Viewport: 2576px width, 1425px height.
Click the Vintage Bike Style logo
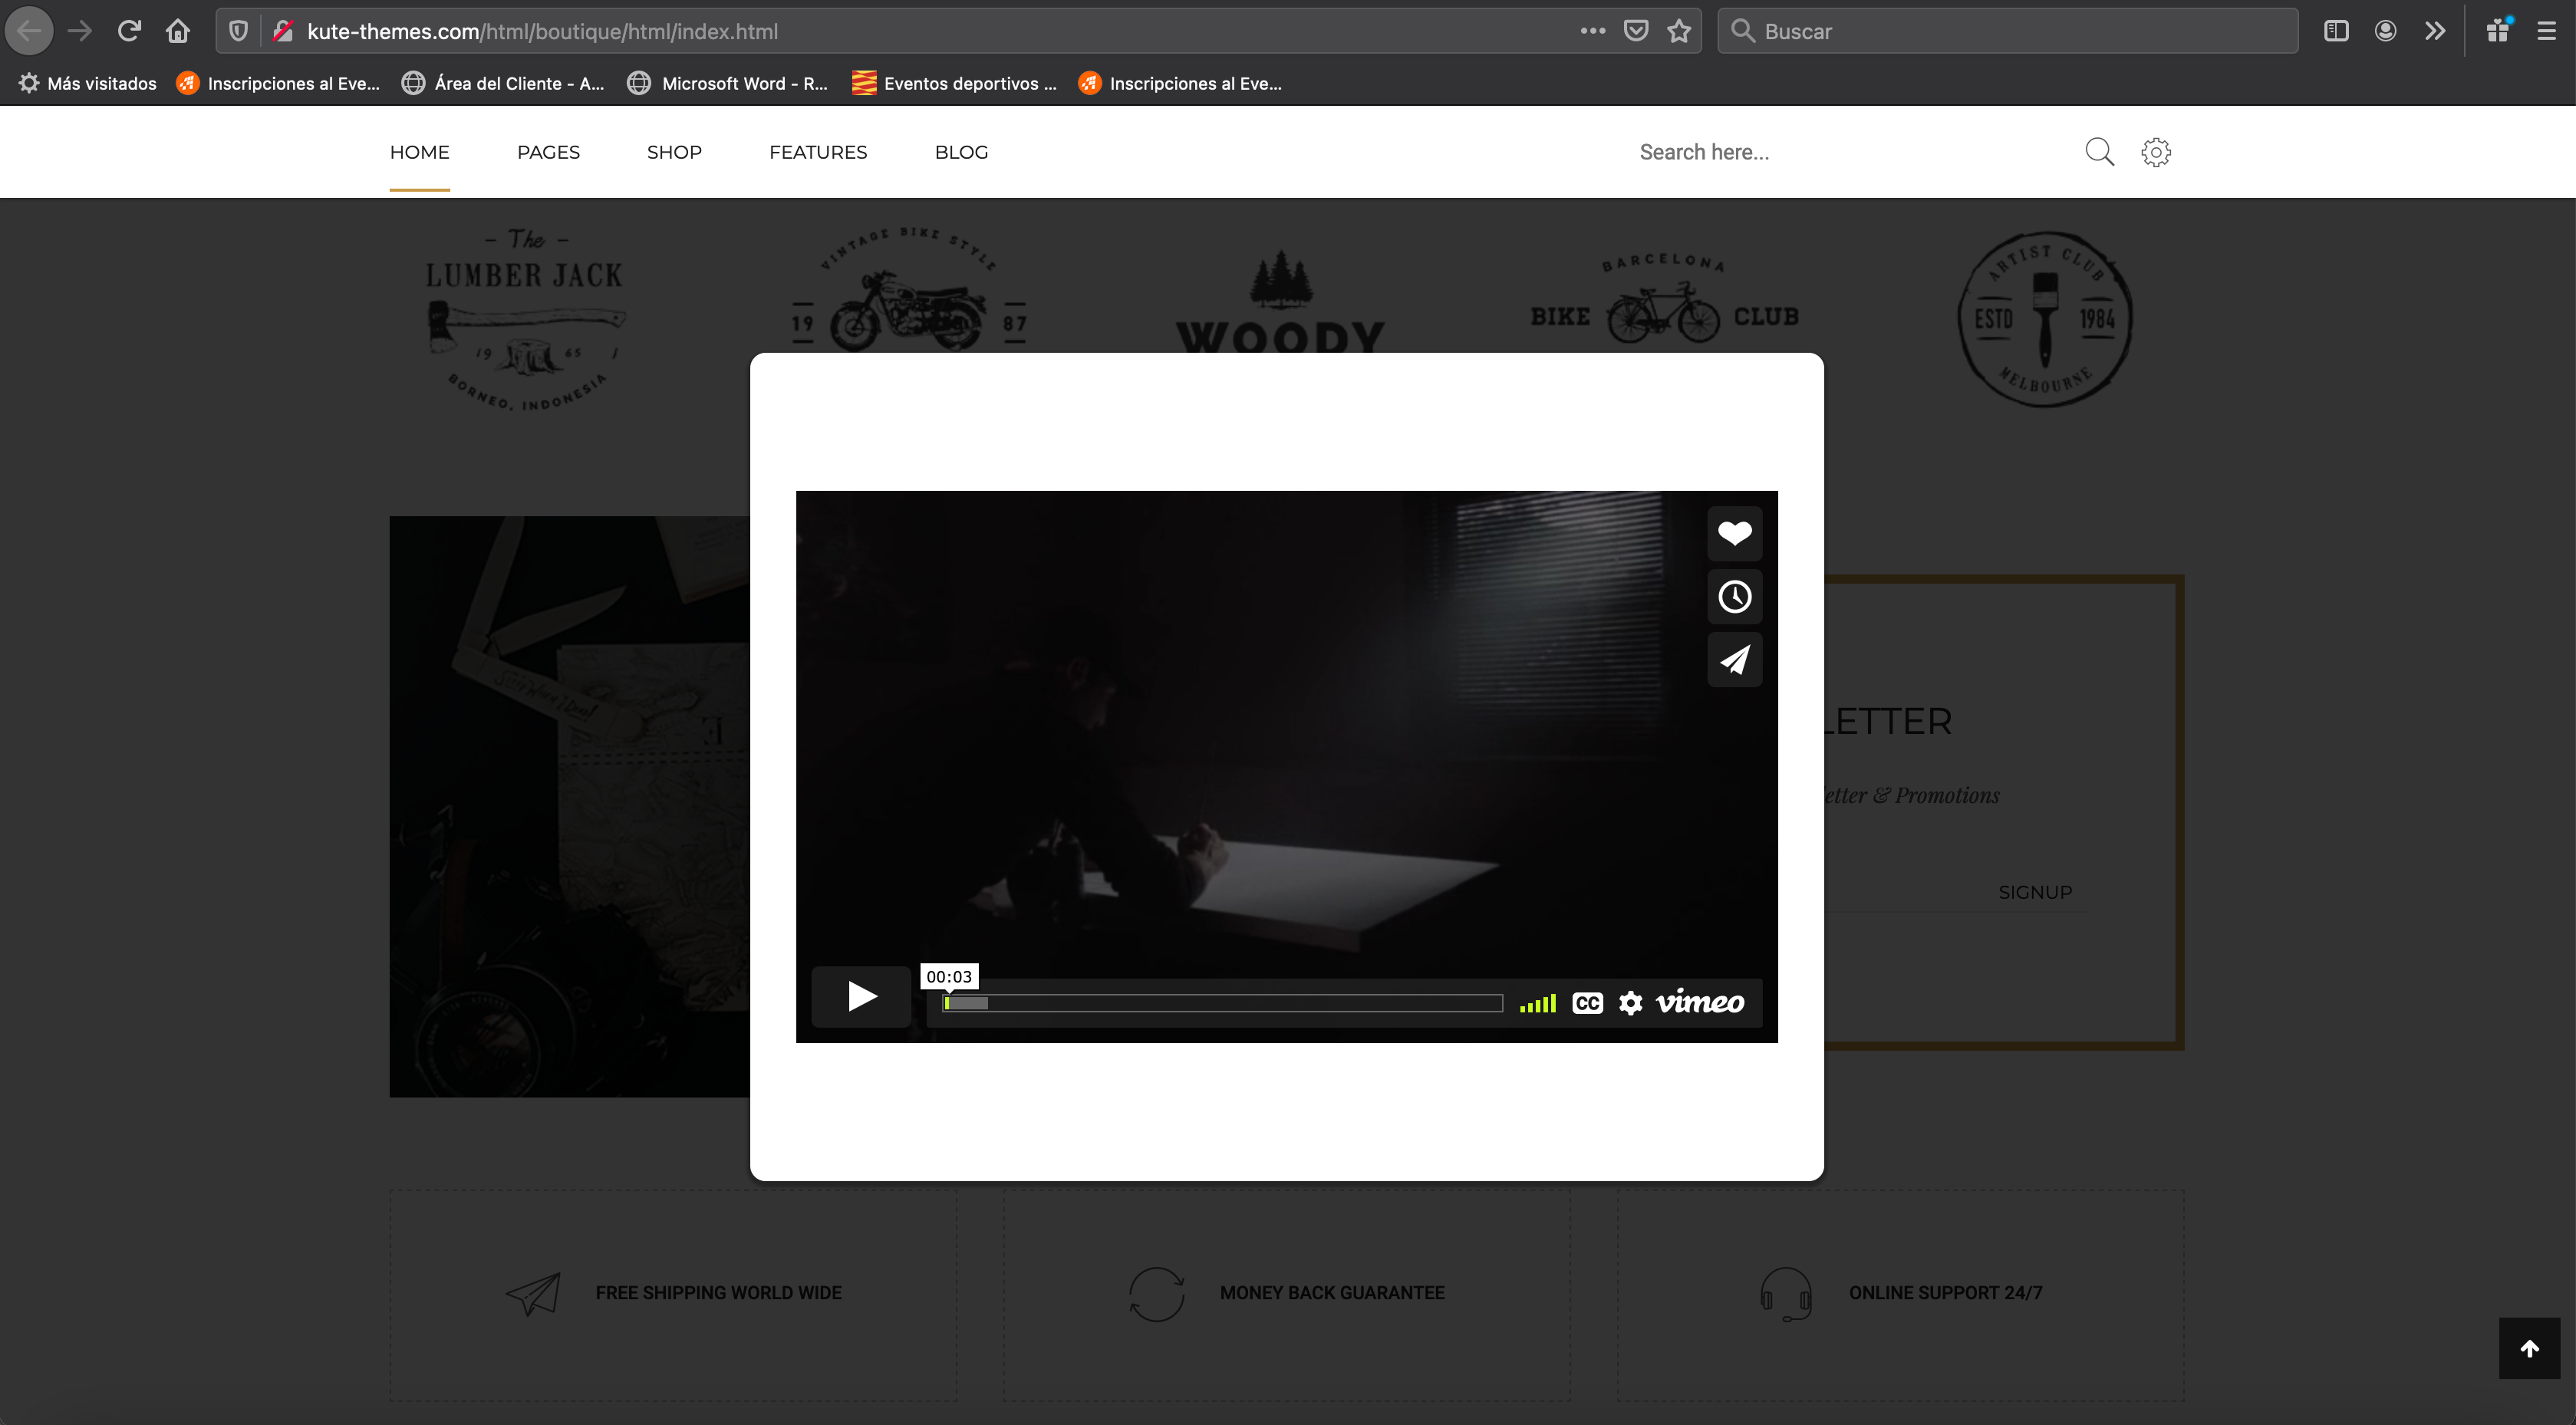tap(908, 290)
